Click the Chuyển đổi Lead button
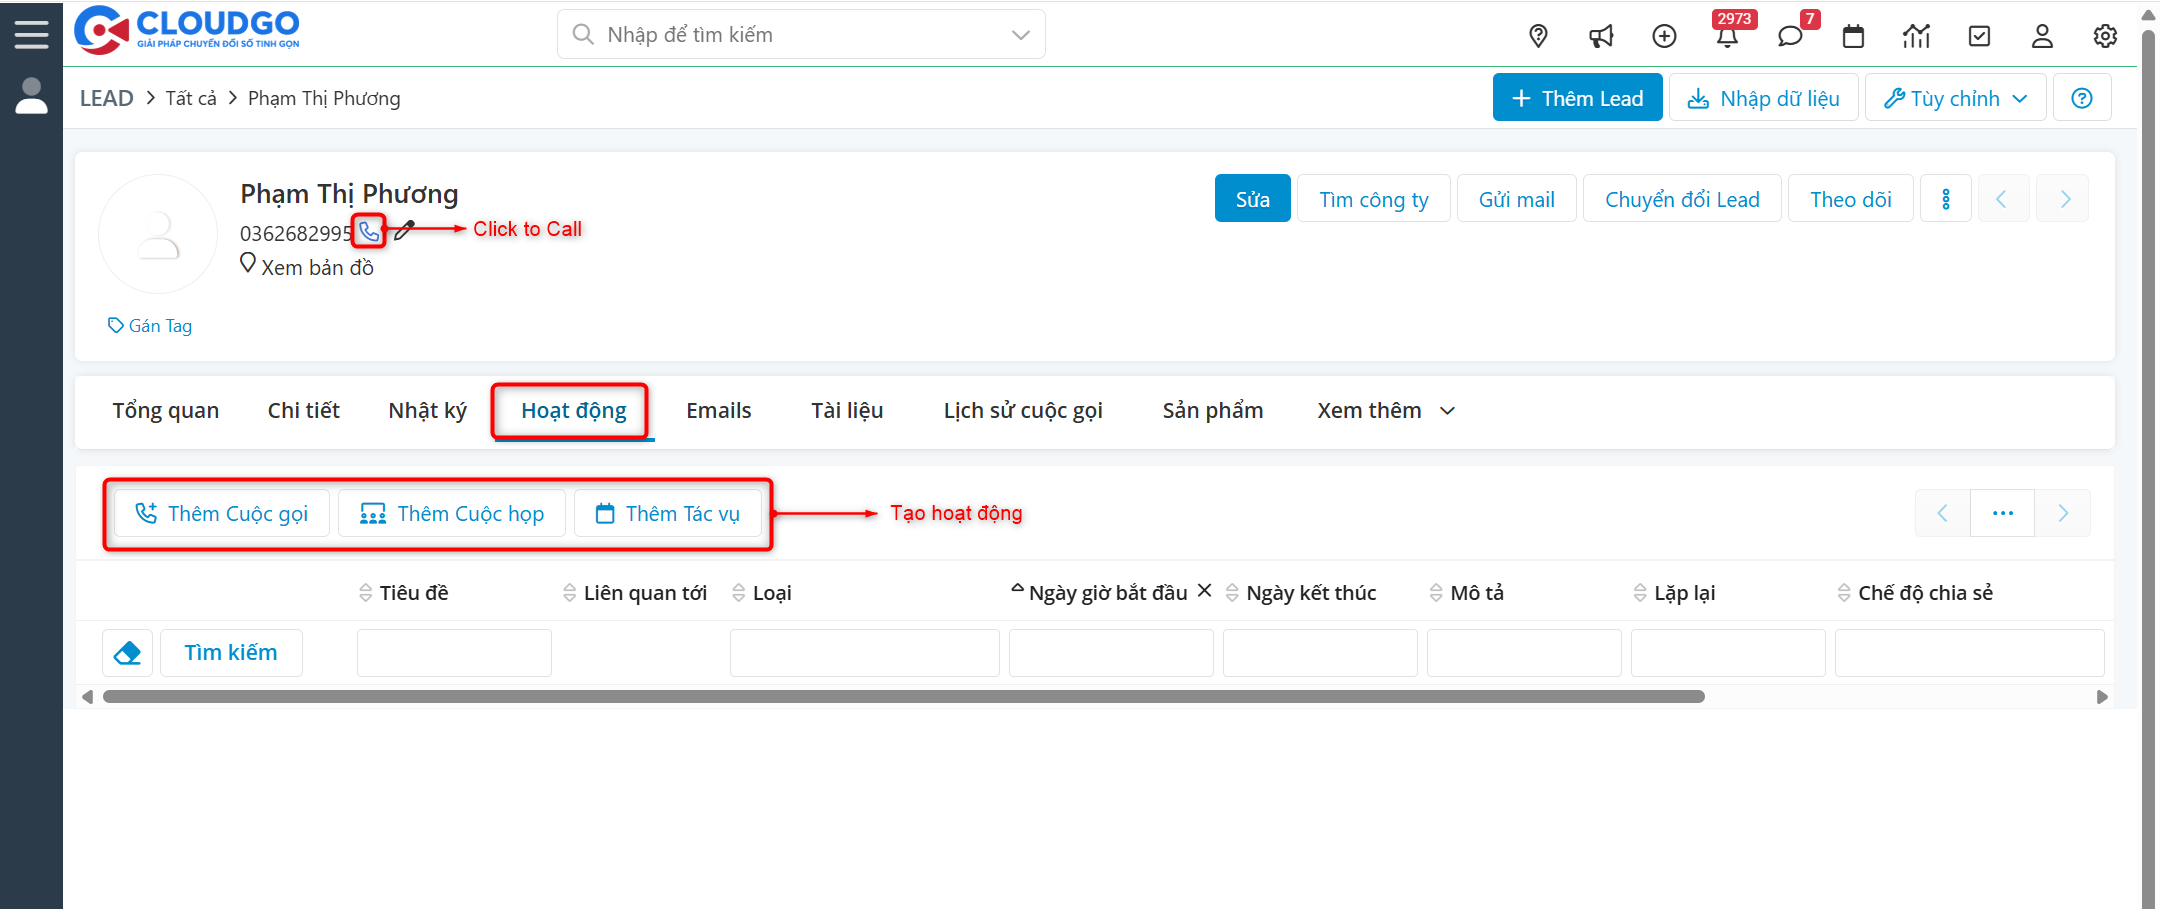The height and width of the screenshot is (909, 2160). tap(1682, 198)
